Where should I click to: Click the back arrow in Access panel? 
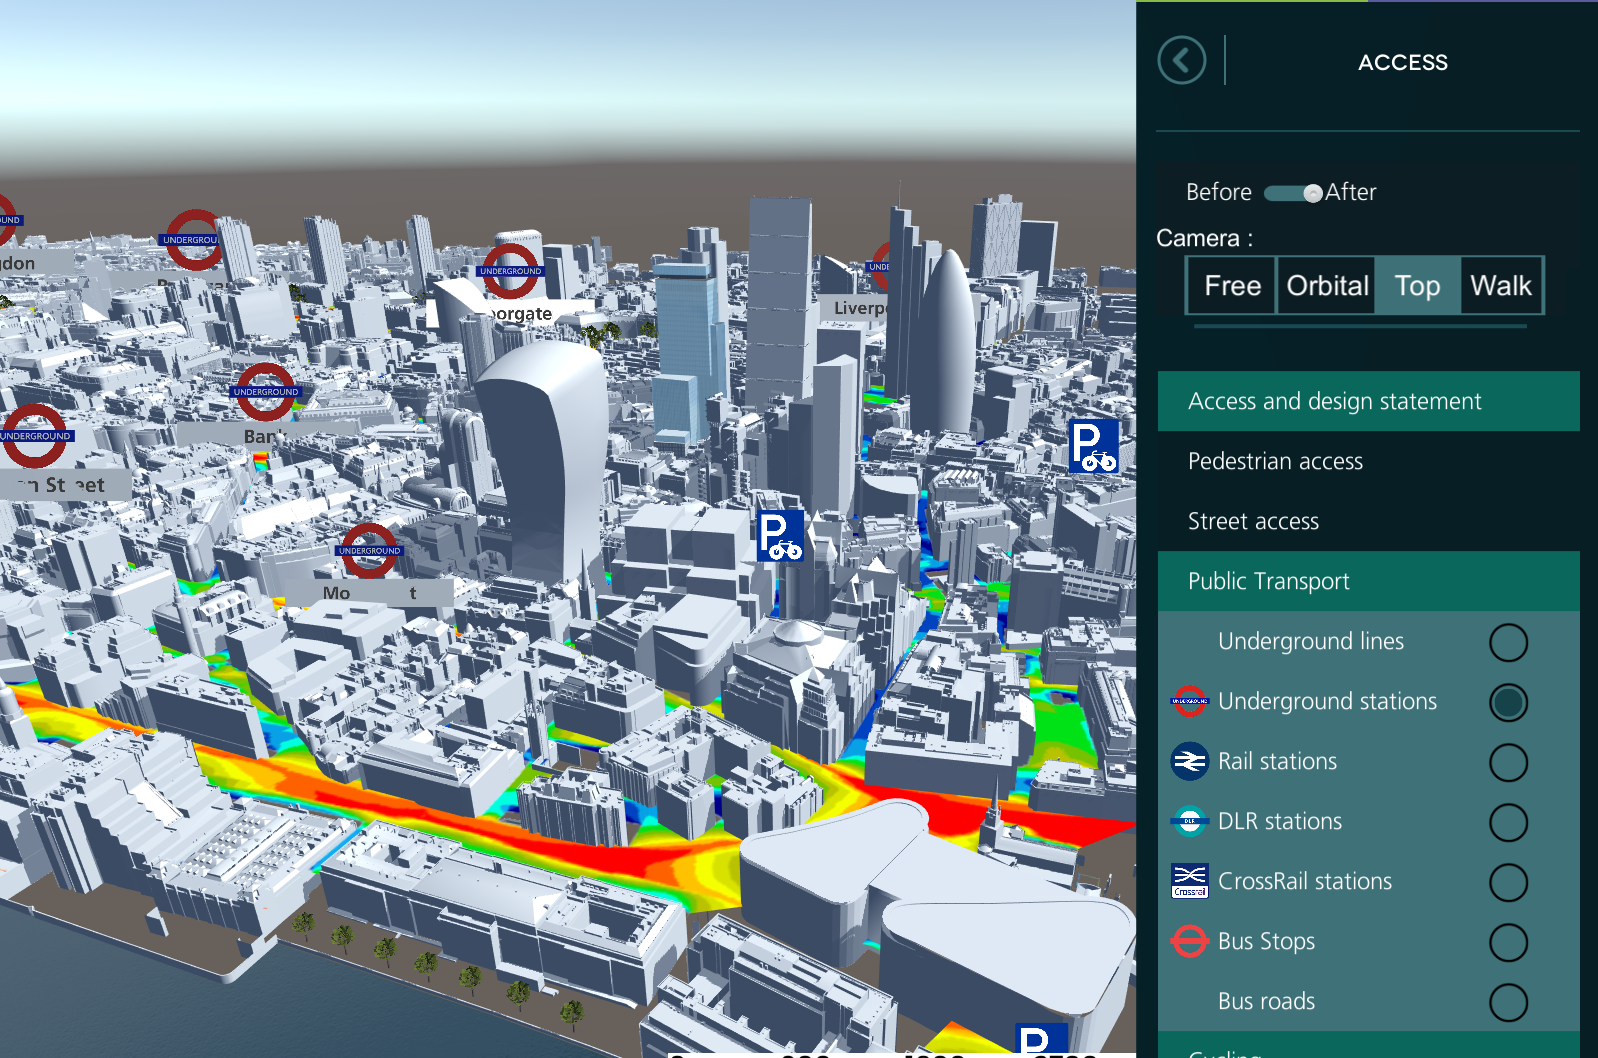click(1181, 61)
